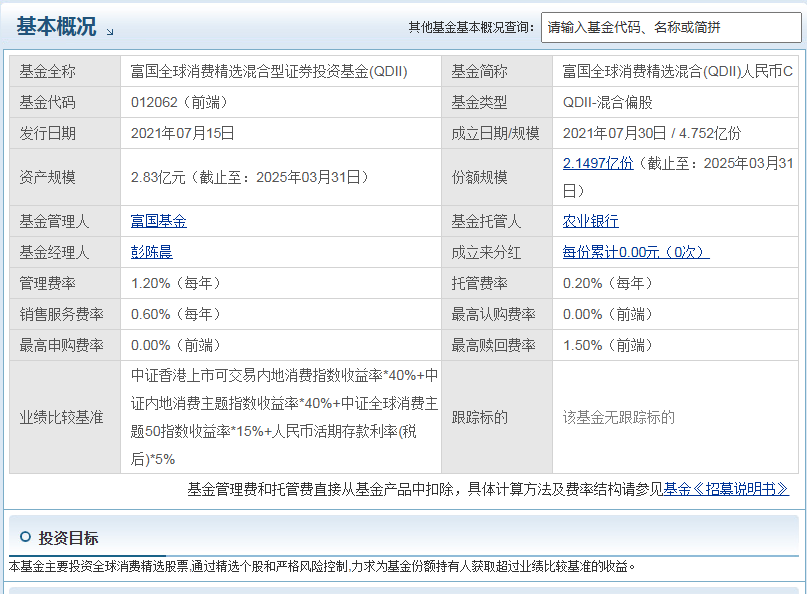
Task: Select the 基本概况 heading
Action: pos(56,26)
